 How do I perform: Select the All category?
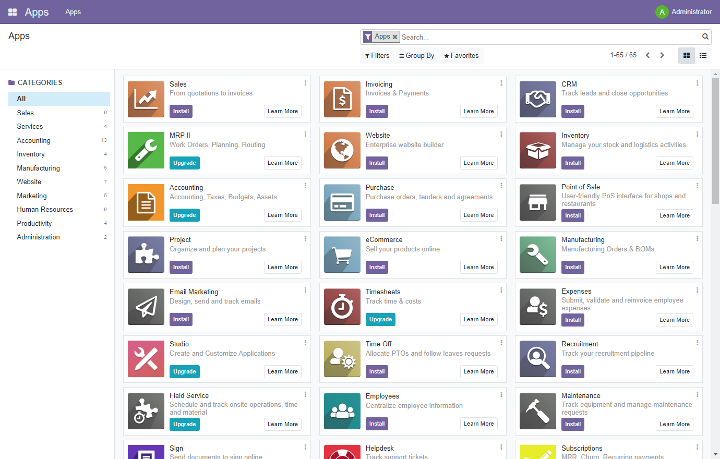point(59,99)
